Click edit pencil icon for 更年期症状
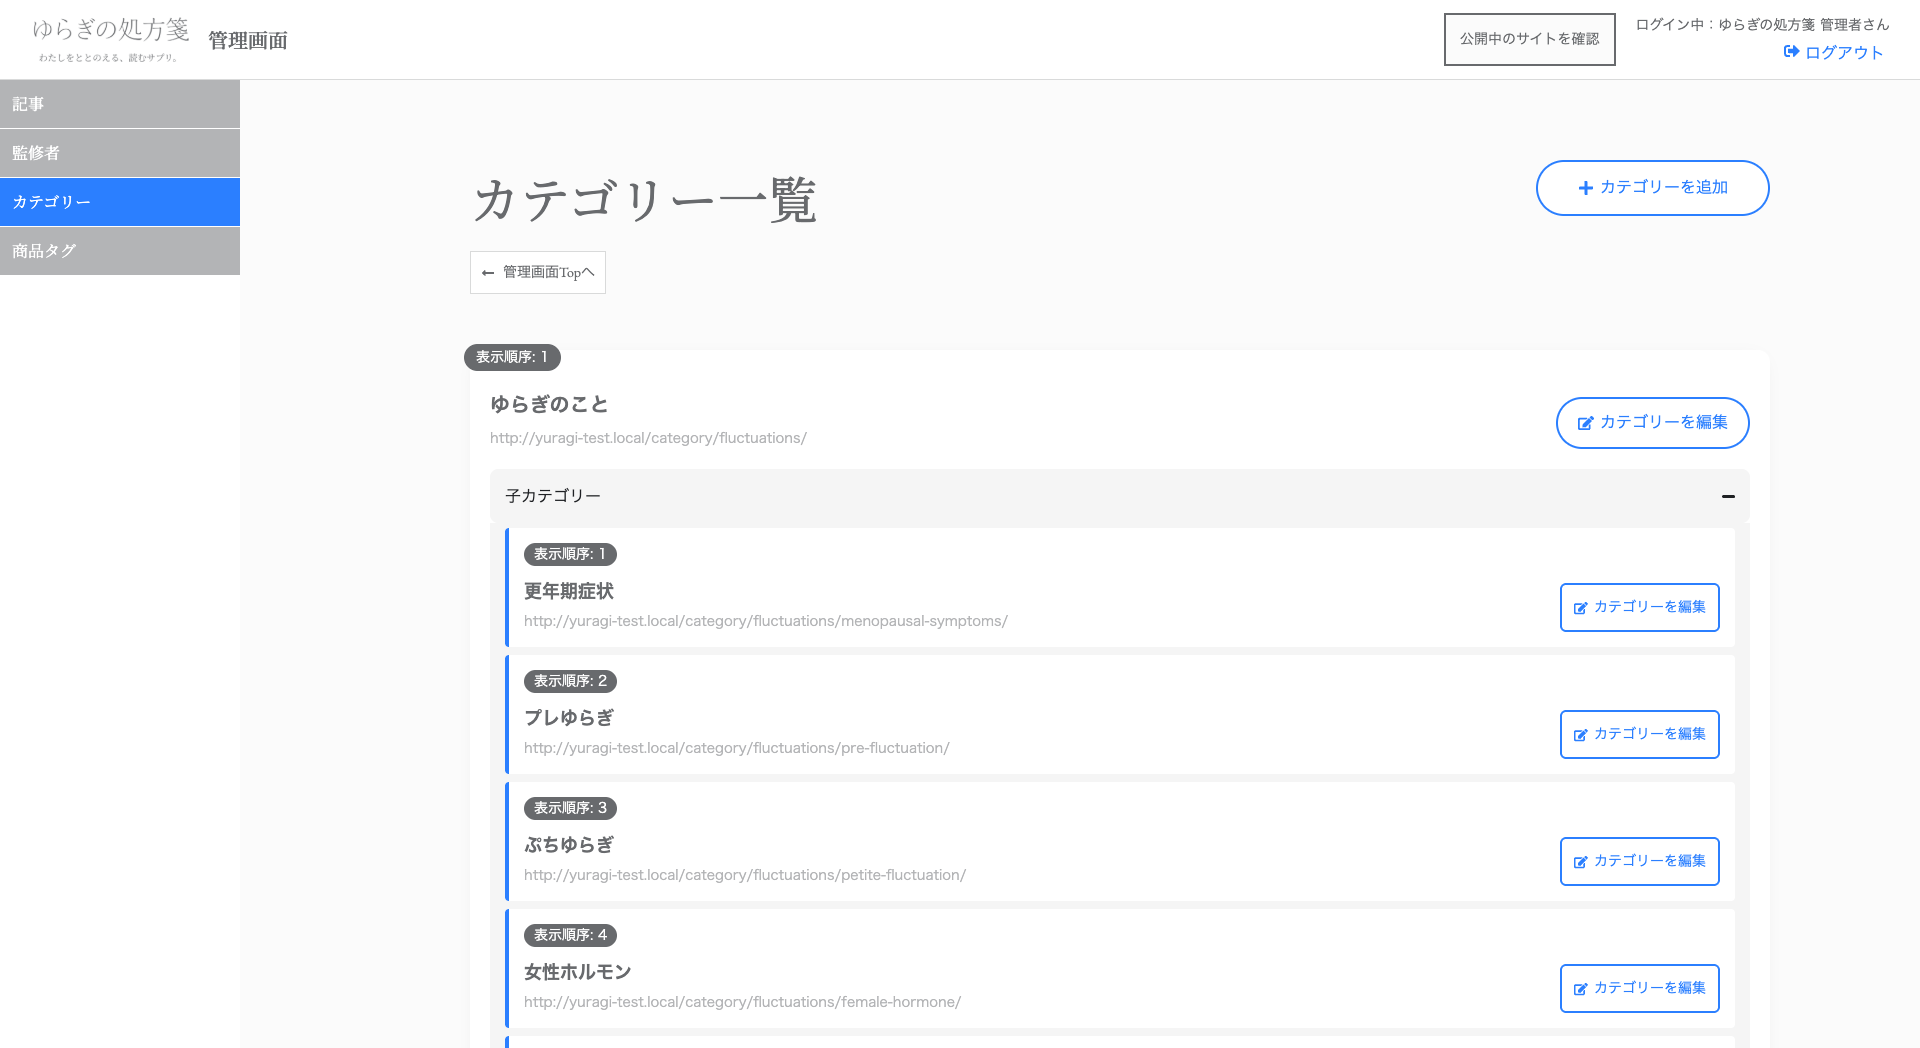Screen dimensions: 1920x1048 point(1580,608)
